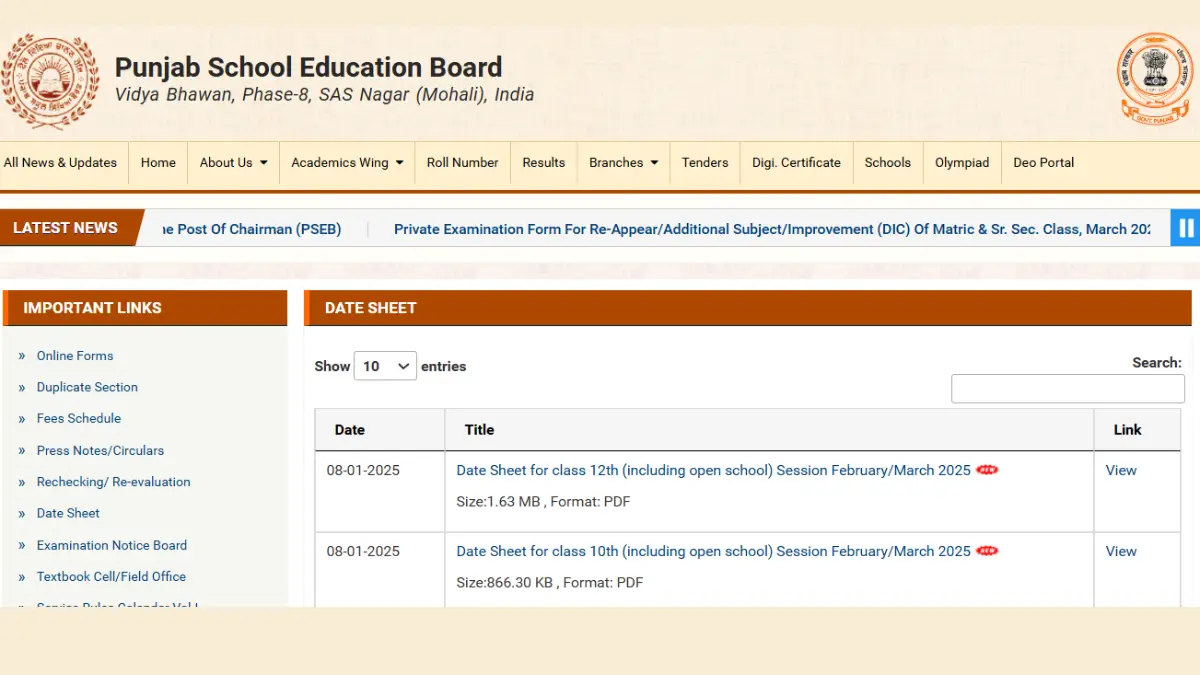Screen dimensions: 1200x675
Task: Open the Rechecking/ Re-evaluation link
Action: click(x=113, y=481)
